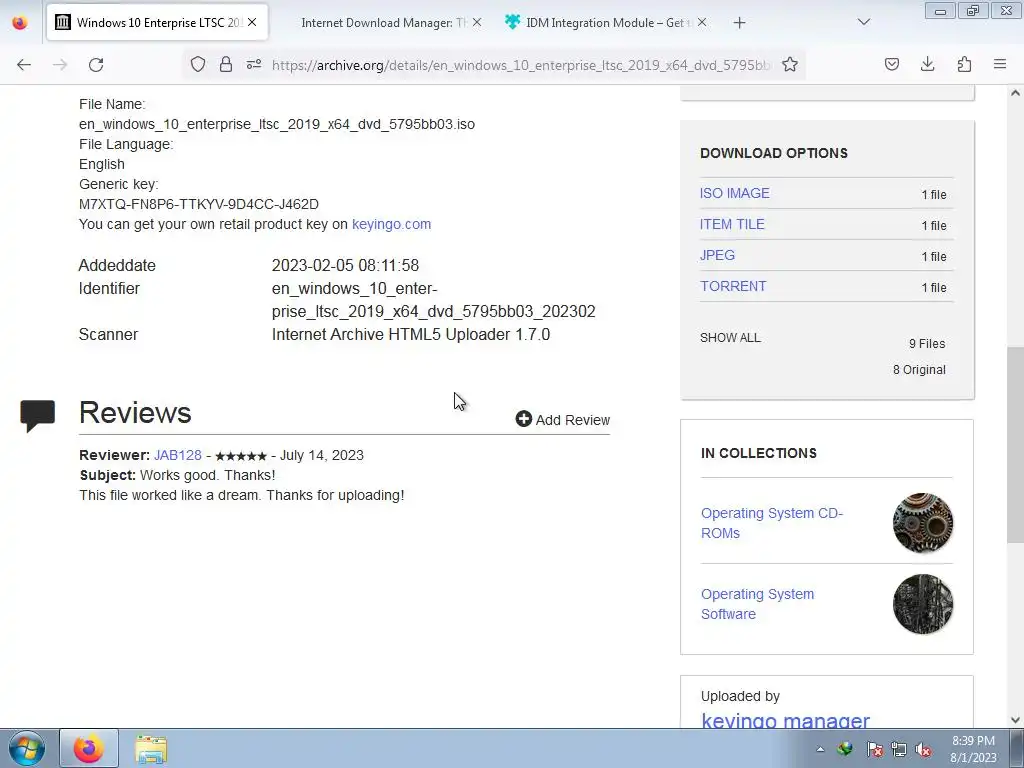Click SHOW ALL files
Viewport: 1024px width, 768px height.
[730, 338]
